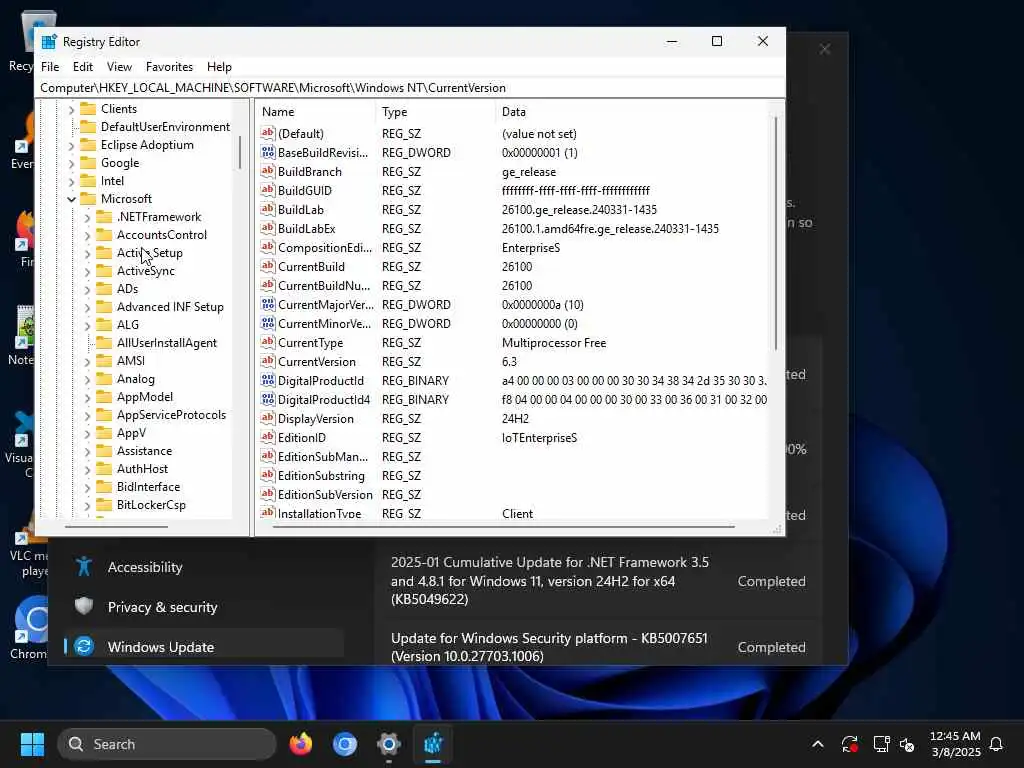The image size is (1024, 768).
Task: Select the DefaultUserEnvironment folder icon
Action: point(88,127)
